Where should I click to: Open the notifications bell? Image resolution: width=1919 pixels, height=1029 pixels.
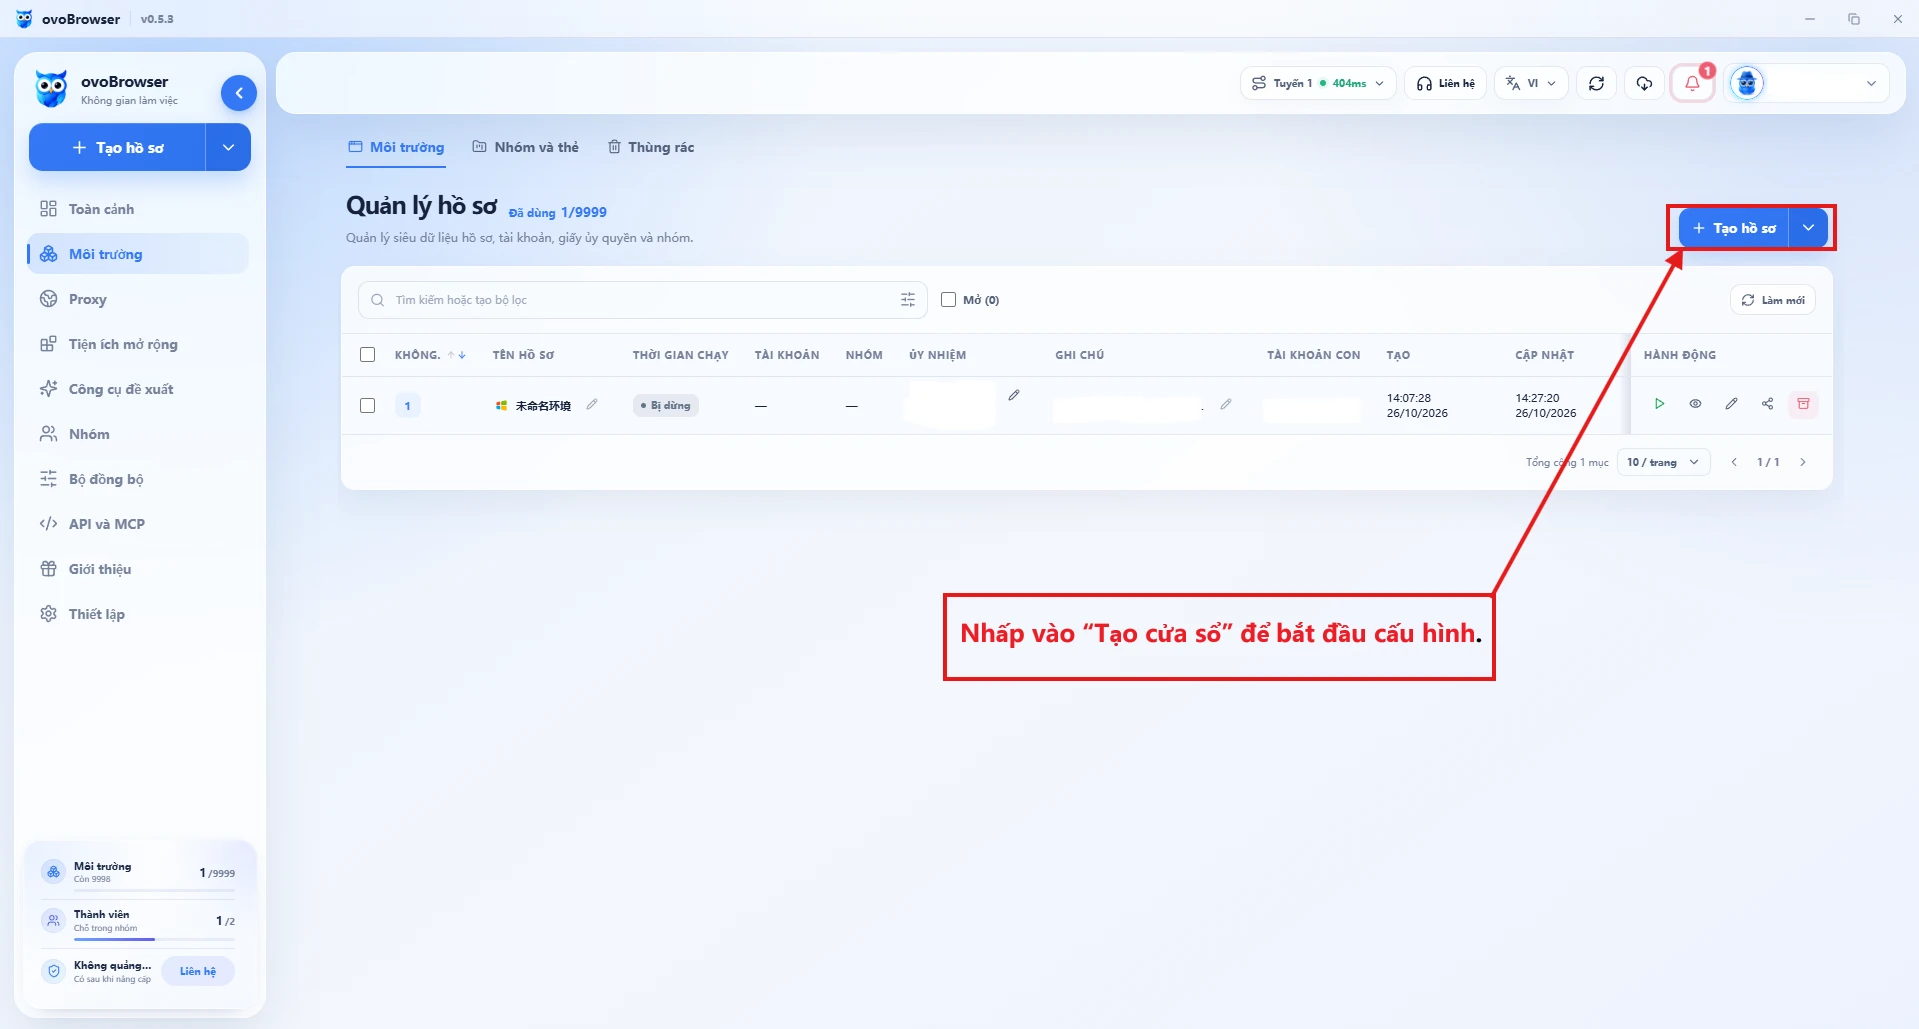coord(1692,83)
